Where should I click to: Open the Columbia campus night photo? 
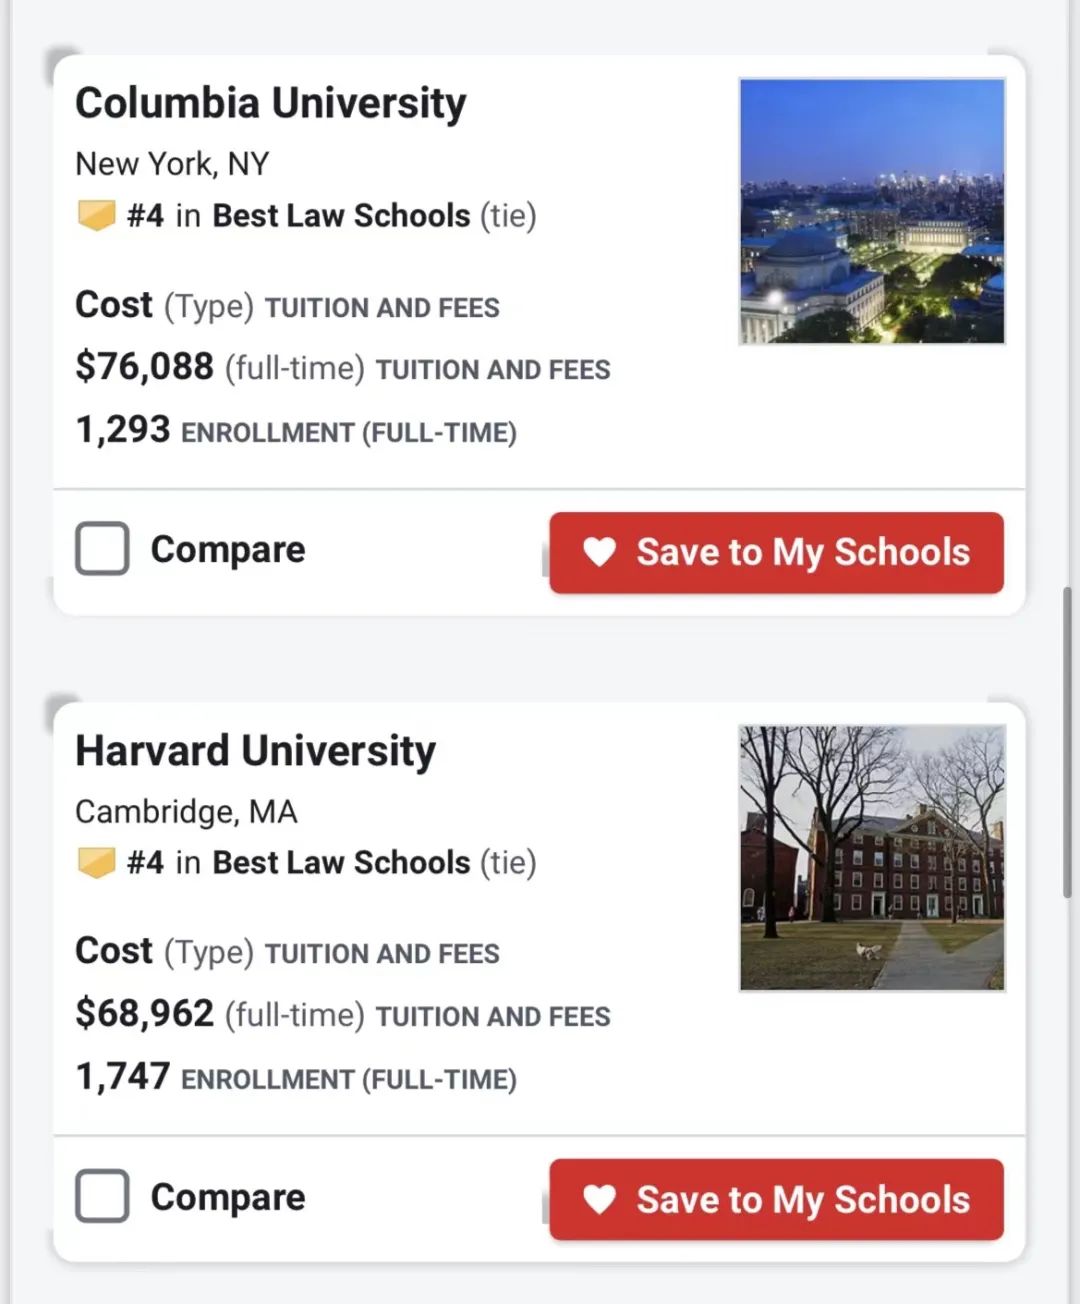pos(872,211)
